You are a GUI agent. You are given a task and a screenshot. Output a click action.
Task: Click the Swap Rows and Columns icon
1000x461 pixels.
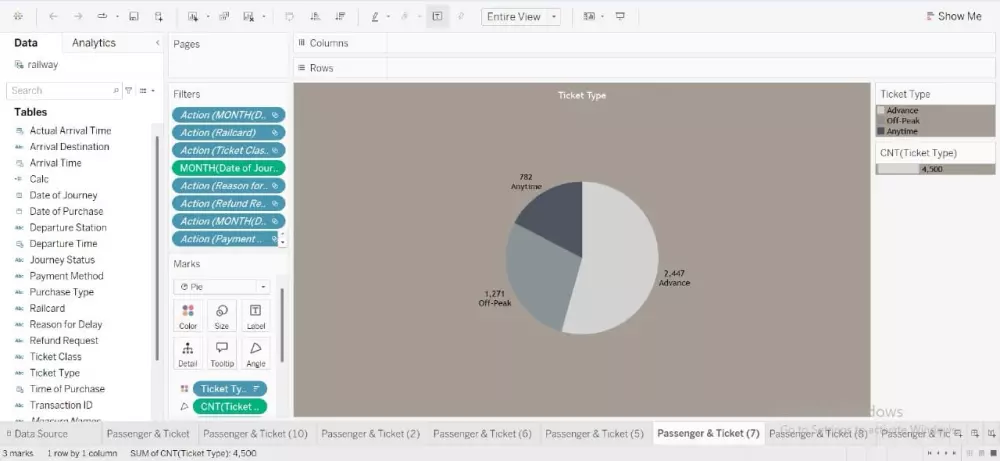coord(290,17)
